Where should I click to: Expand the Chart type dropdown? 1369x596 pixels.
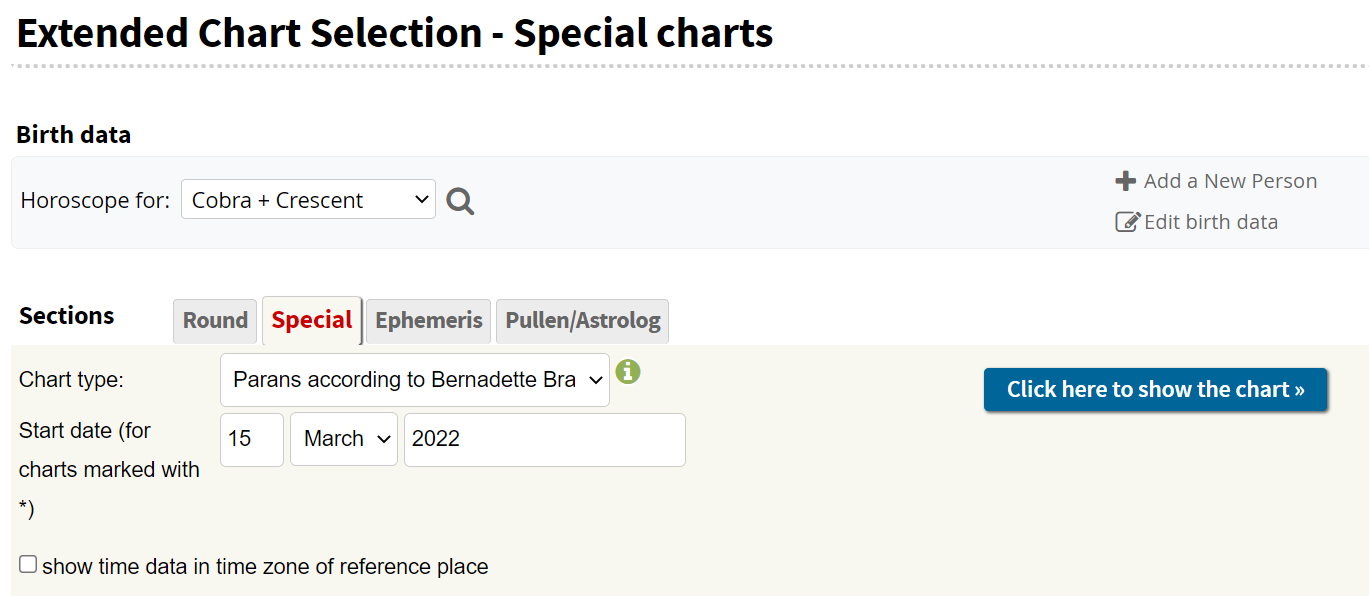coord(414,380)
